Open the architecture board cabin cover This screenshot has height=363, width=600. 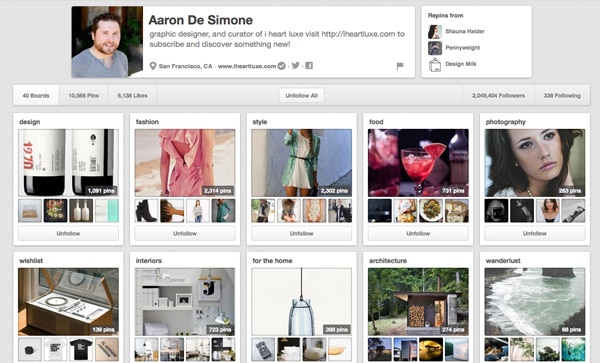click(x=418, y=301)
